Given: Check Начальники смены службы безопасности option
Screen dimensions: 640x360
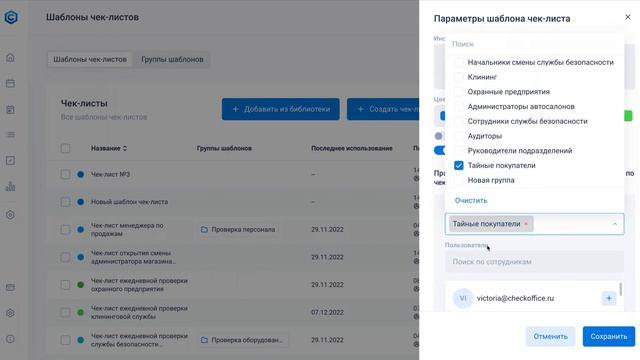Looking at the screenshot, I should pyautogui.click(x=459, y=62).
